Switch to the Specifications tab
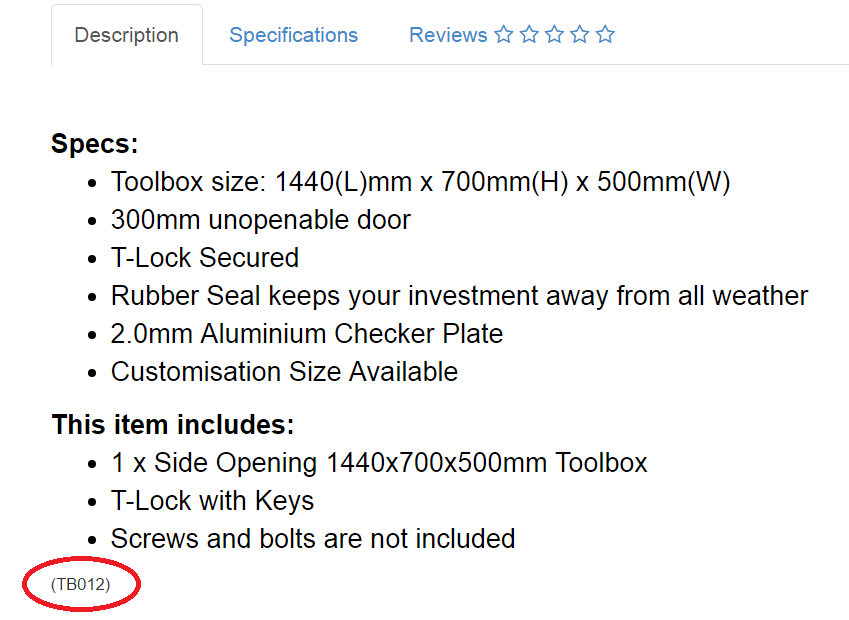 point(293,35)
